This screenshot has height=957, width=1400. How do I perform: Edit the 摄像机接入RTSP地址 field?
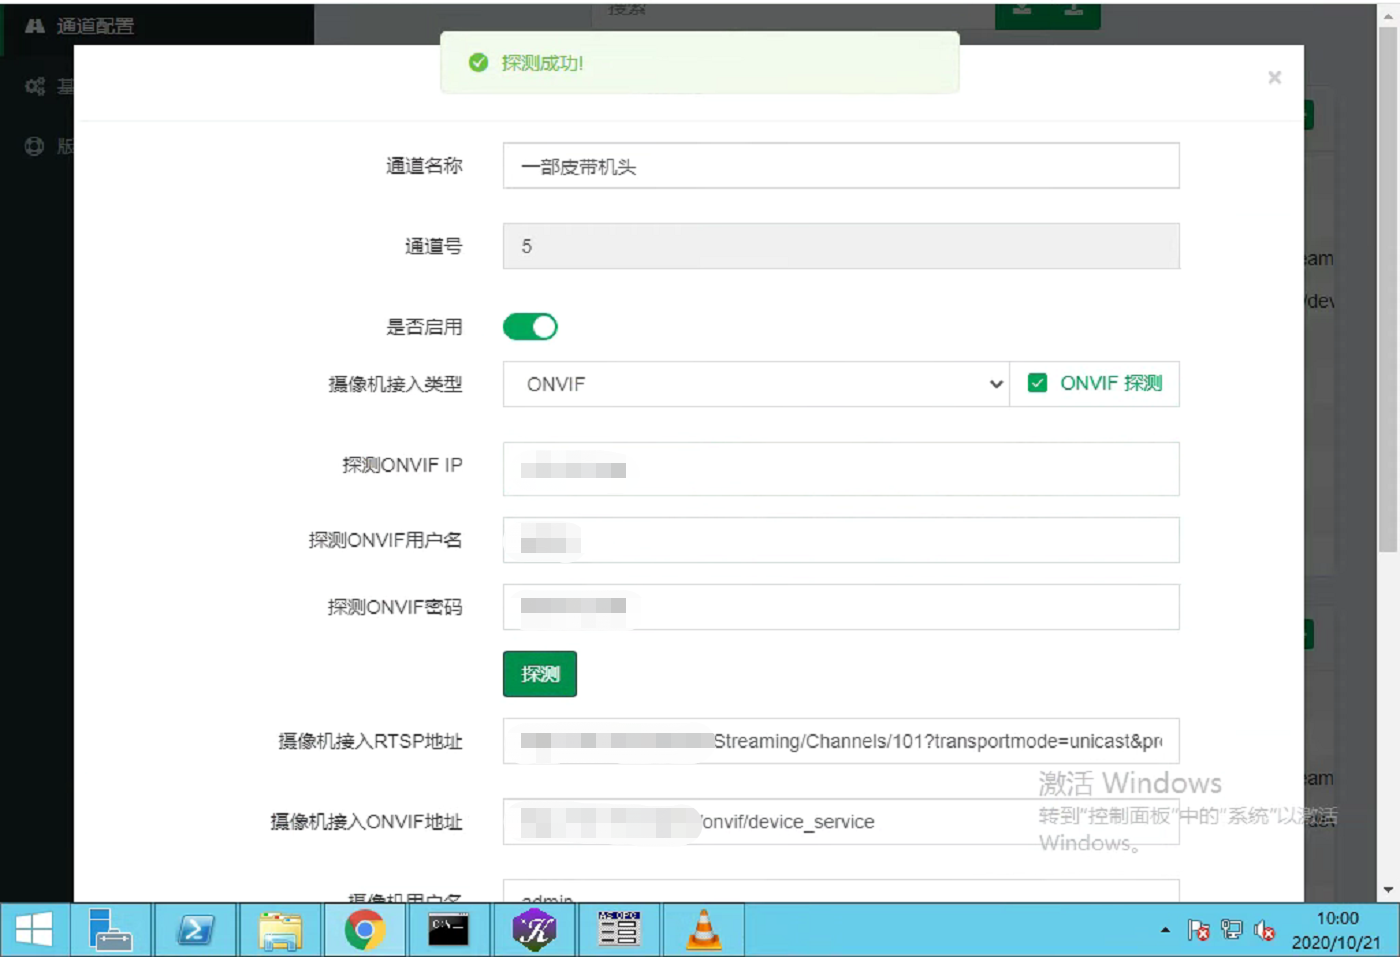click(841, 741)
